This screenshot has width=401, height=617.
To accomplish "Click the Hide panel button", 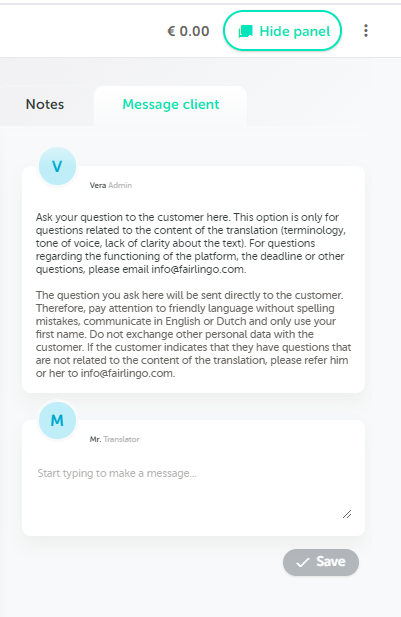I will pos(282,31).
